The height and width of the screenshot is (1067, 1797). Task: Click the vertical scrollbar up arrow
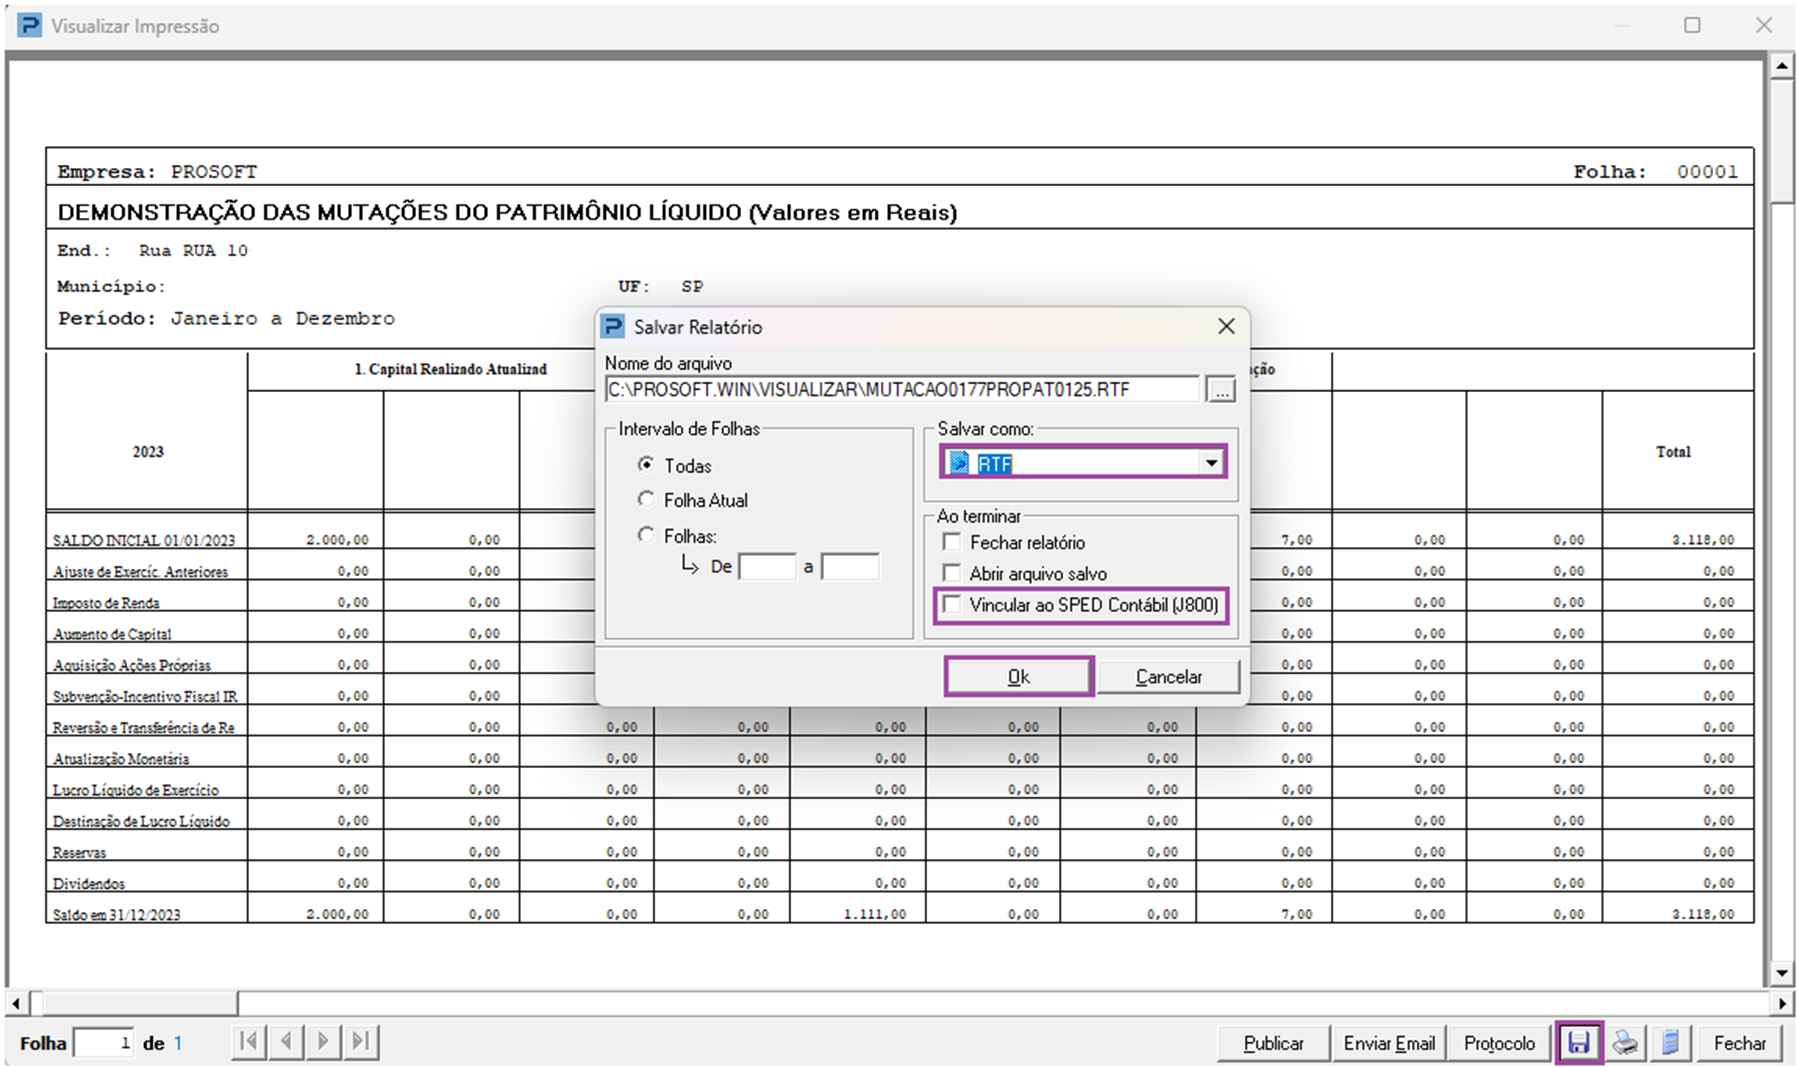coord(1781,67)
